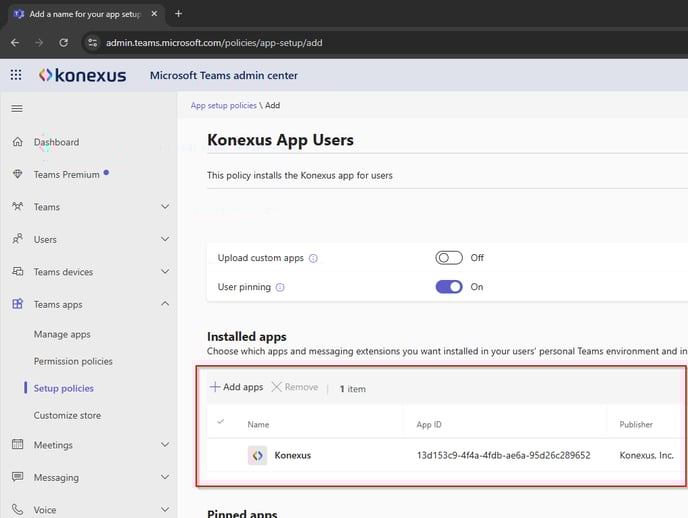Expand the Teams menu chevron
688x518 pixels.
(165, 207)
